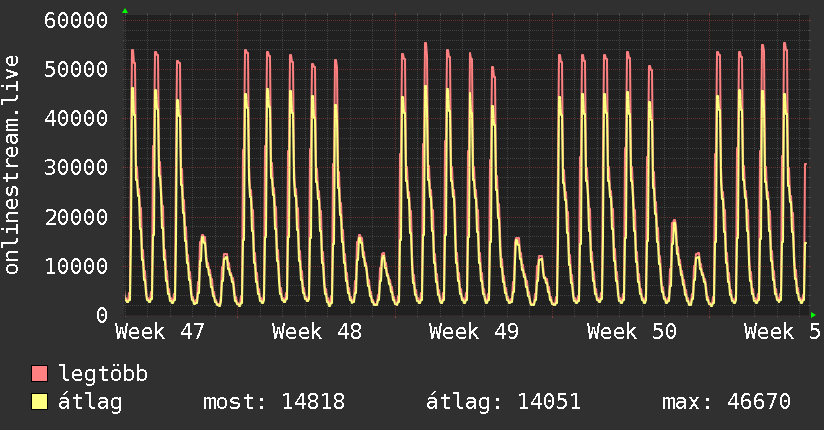
Task: Click the Week 47 axis label
Action: tap(160, 332)
